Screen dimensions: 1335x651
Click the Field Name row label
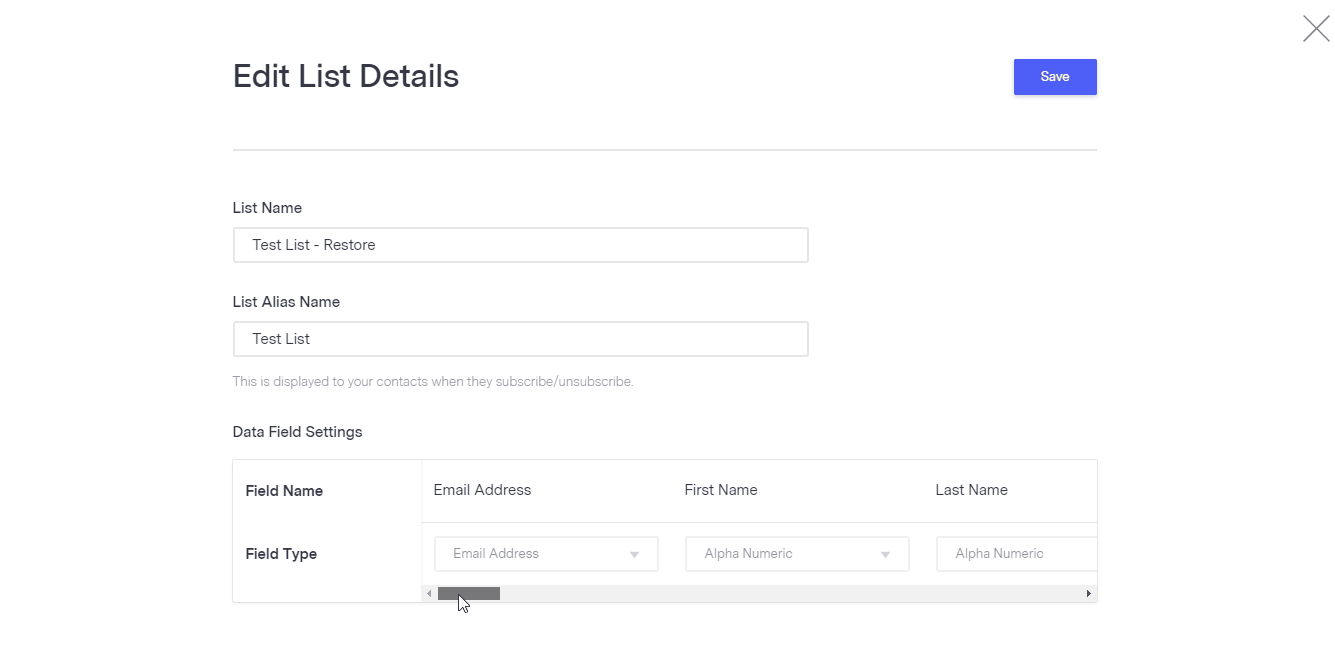tap(284, 491)
